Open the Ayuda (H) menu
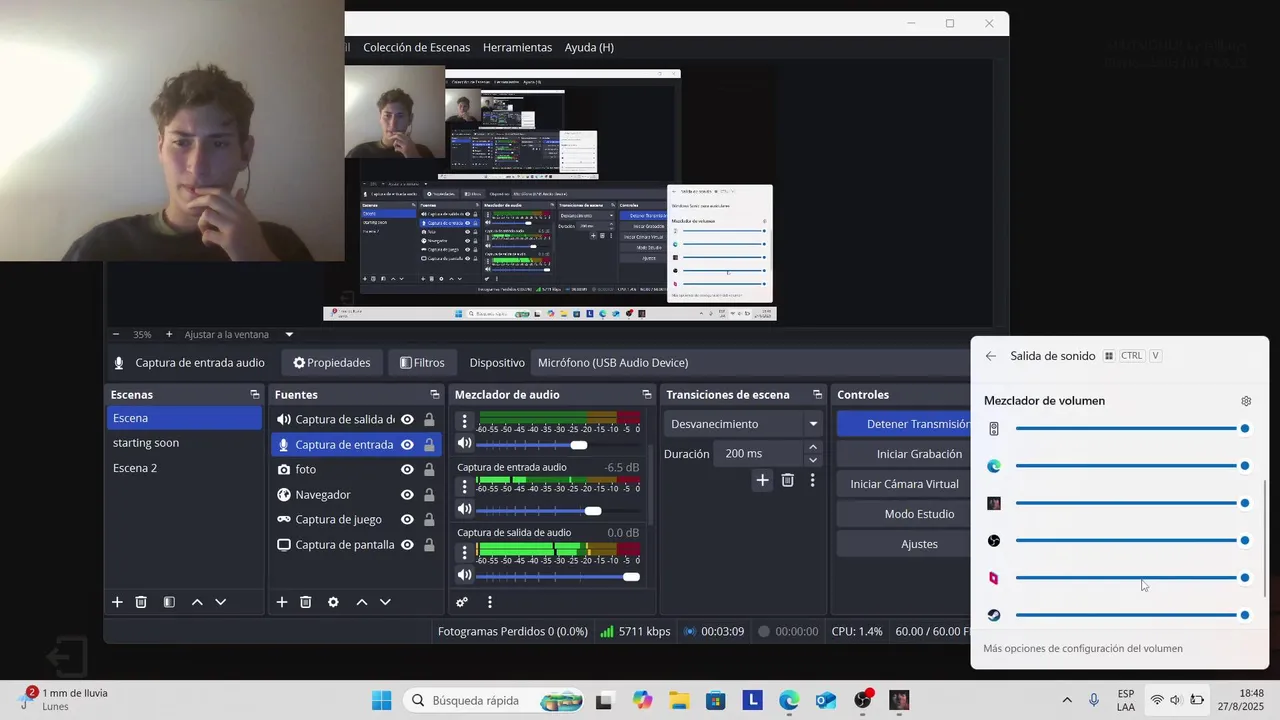 [x=589, y=47]
